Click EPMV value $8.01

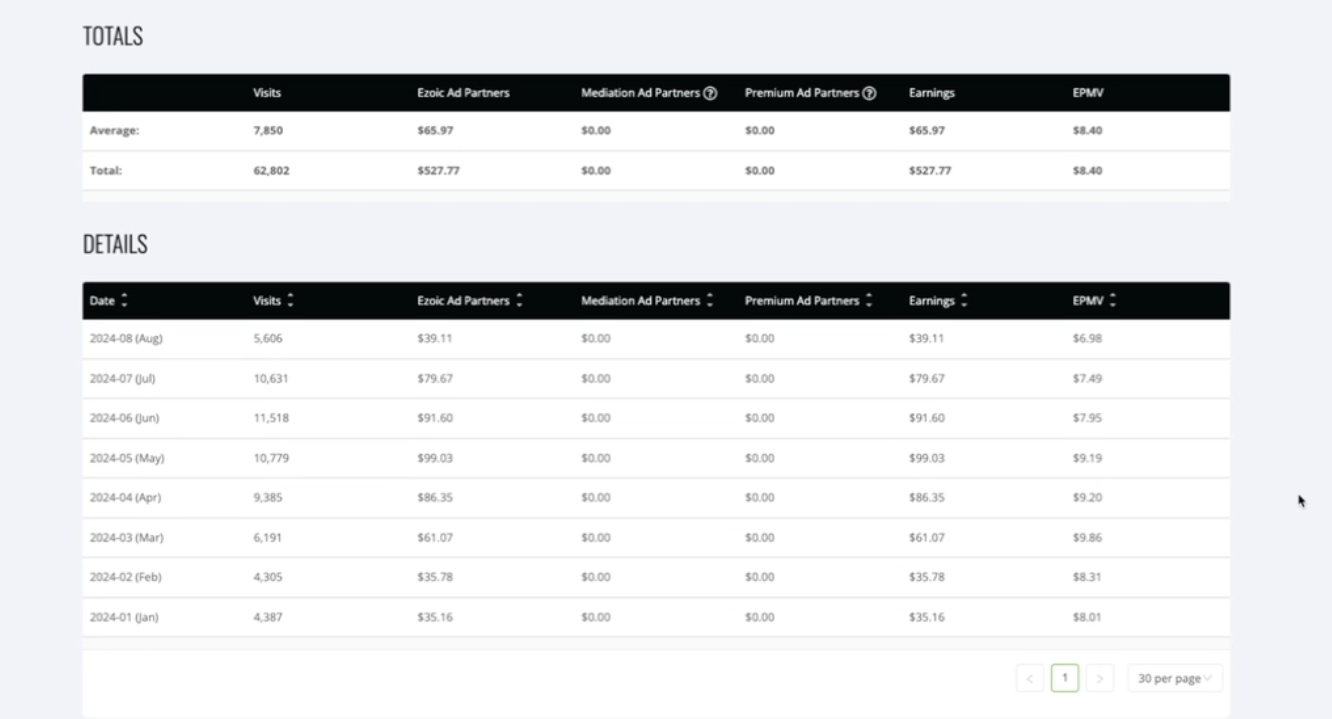(x=1087, y=617)
